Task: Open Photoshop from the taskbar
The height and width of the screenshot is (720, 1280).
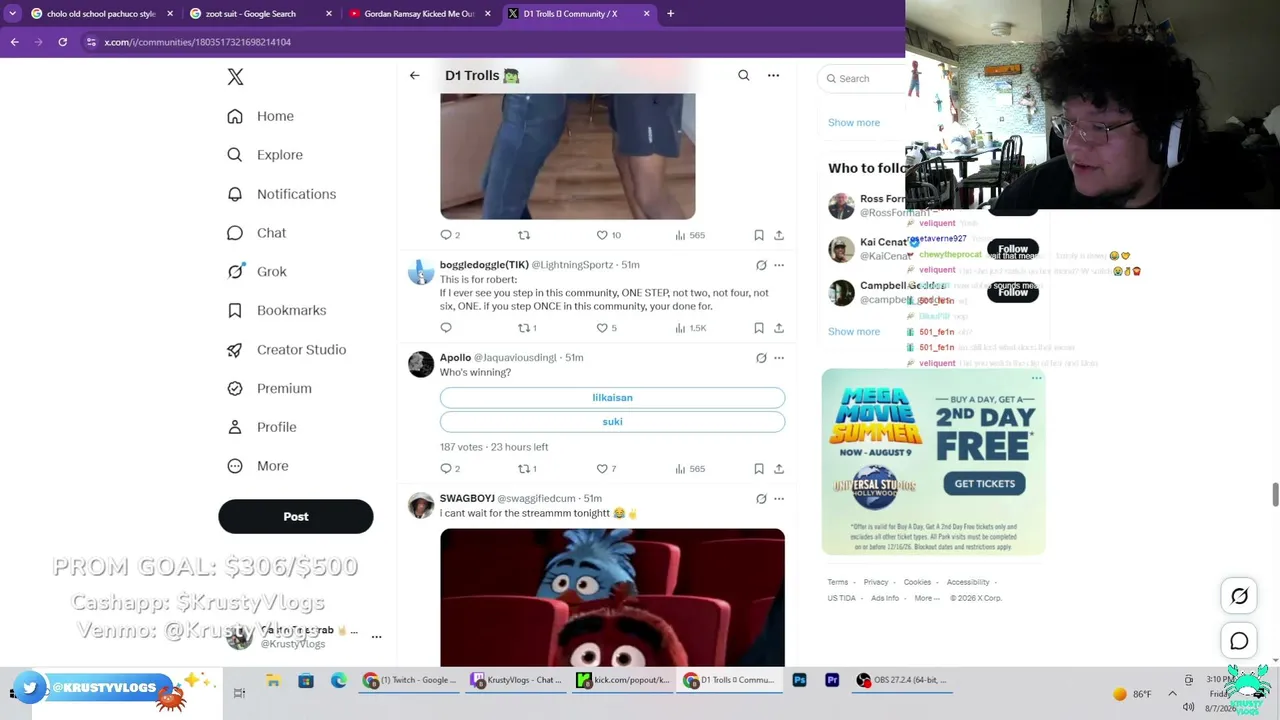Action: tap(799, 680)
